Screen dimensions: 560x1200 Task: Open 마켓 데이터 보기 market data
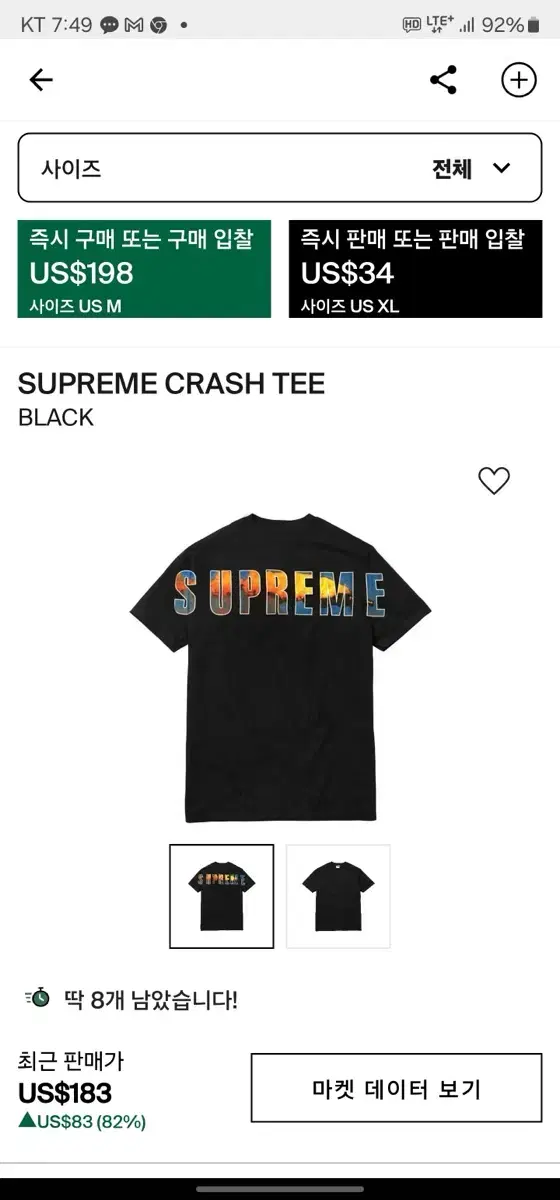396,1087
